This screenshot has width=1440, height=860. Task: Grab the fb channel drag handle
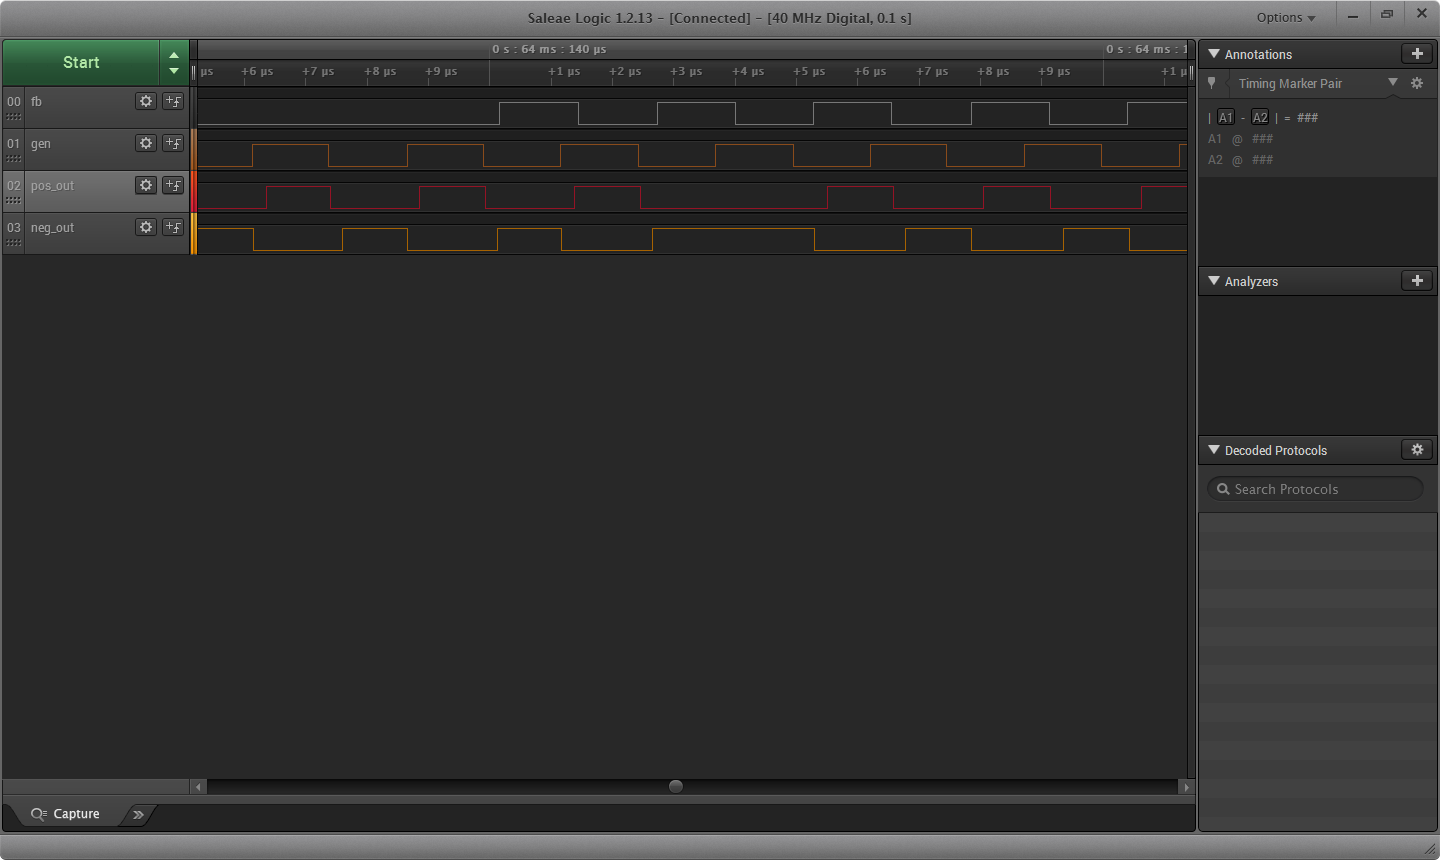tap(13, 116)
